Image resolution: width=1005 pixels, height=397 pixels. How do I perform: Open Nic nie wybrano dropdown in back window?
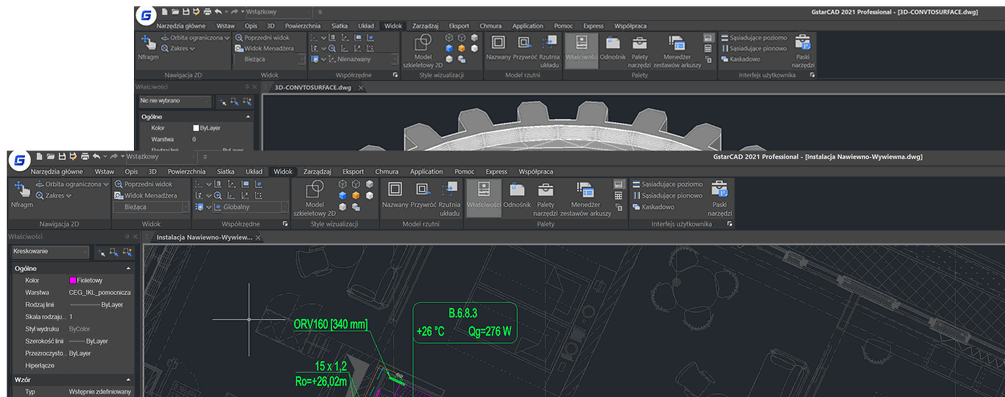(x=174, y=101)
